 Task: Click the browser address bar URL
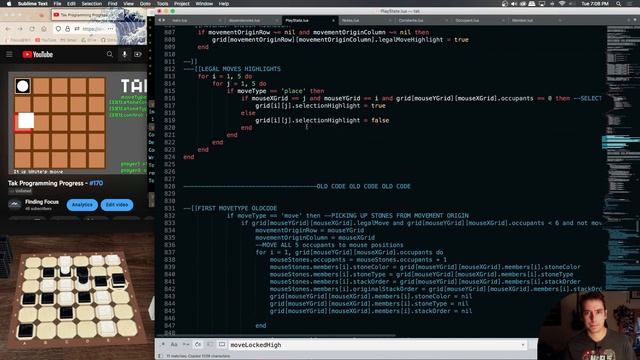click(93, 29)
